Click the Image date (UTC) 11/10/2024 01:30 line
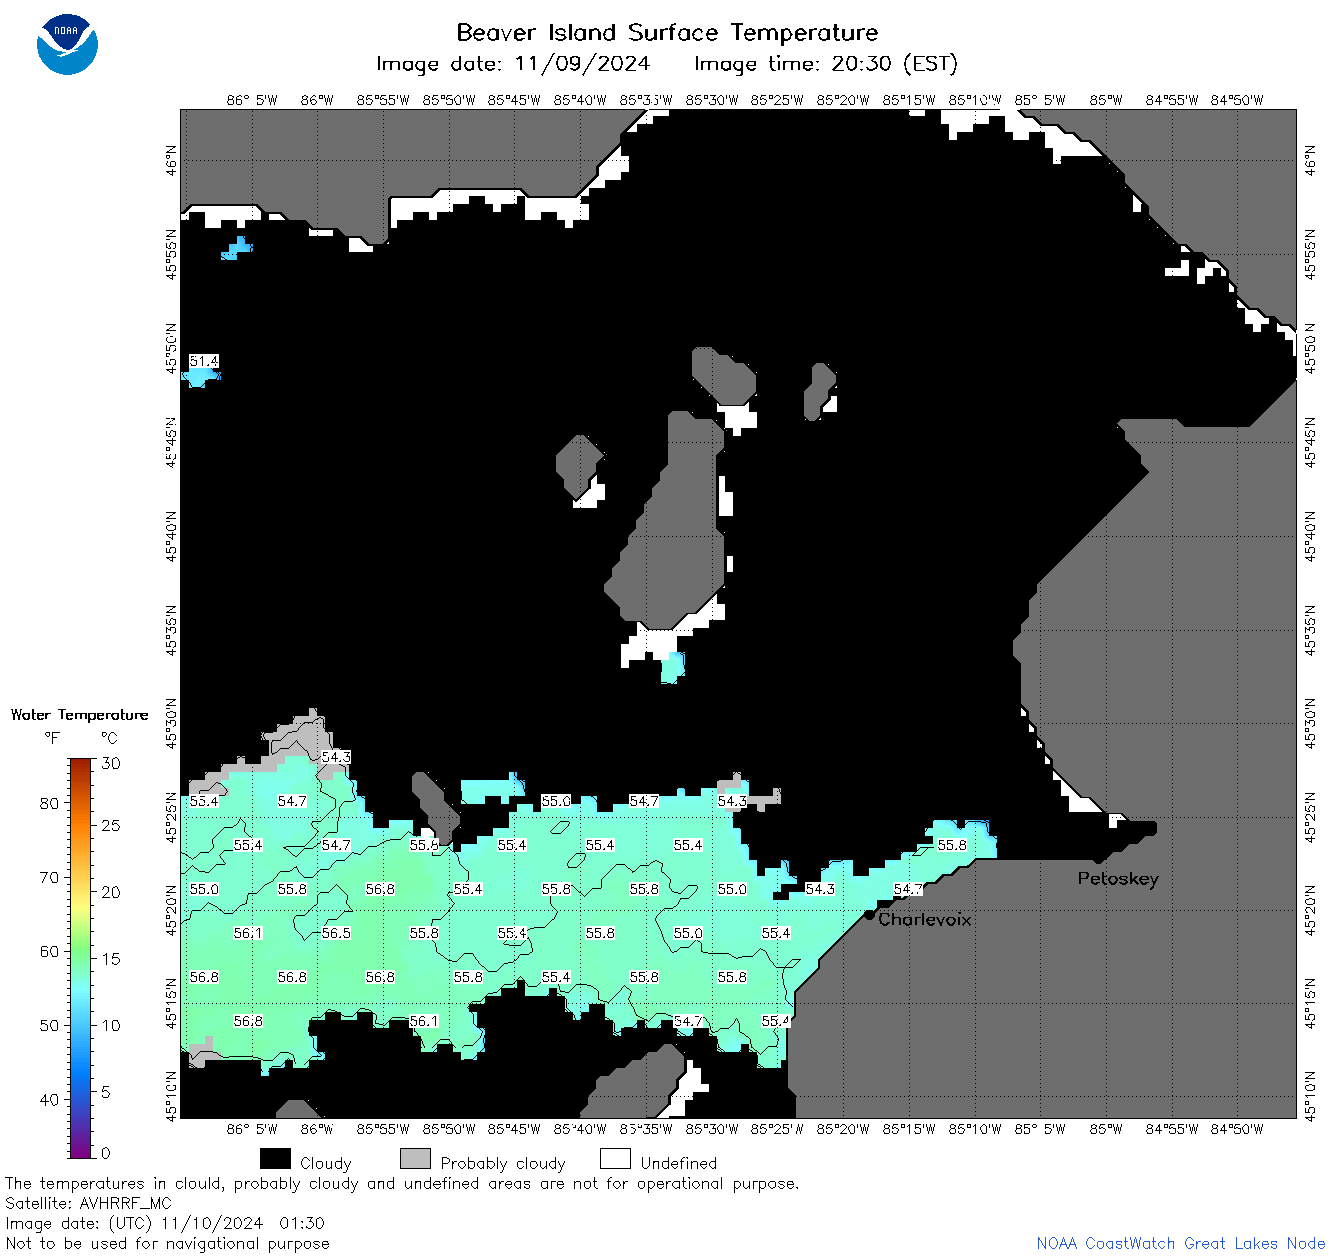This screenshot has width=1336, height=1259. pyautogui.click(x=165, y=1223)
